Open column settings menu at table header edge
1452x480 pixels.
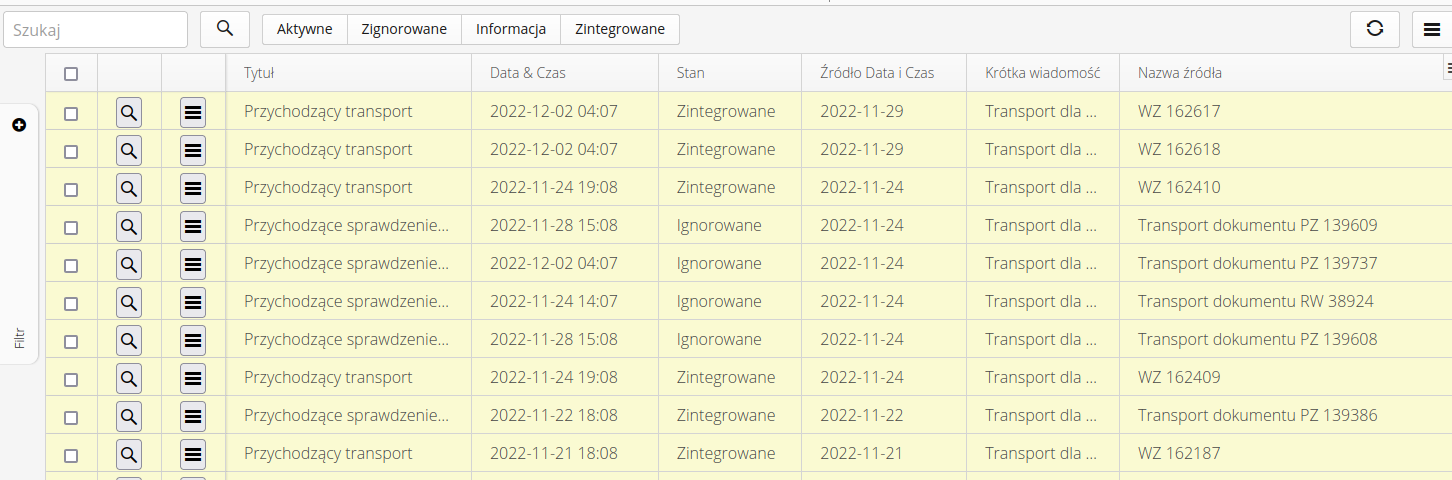point(1447,67)
